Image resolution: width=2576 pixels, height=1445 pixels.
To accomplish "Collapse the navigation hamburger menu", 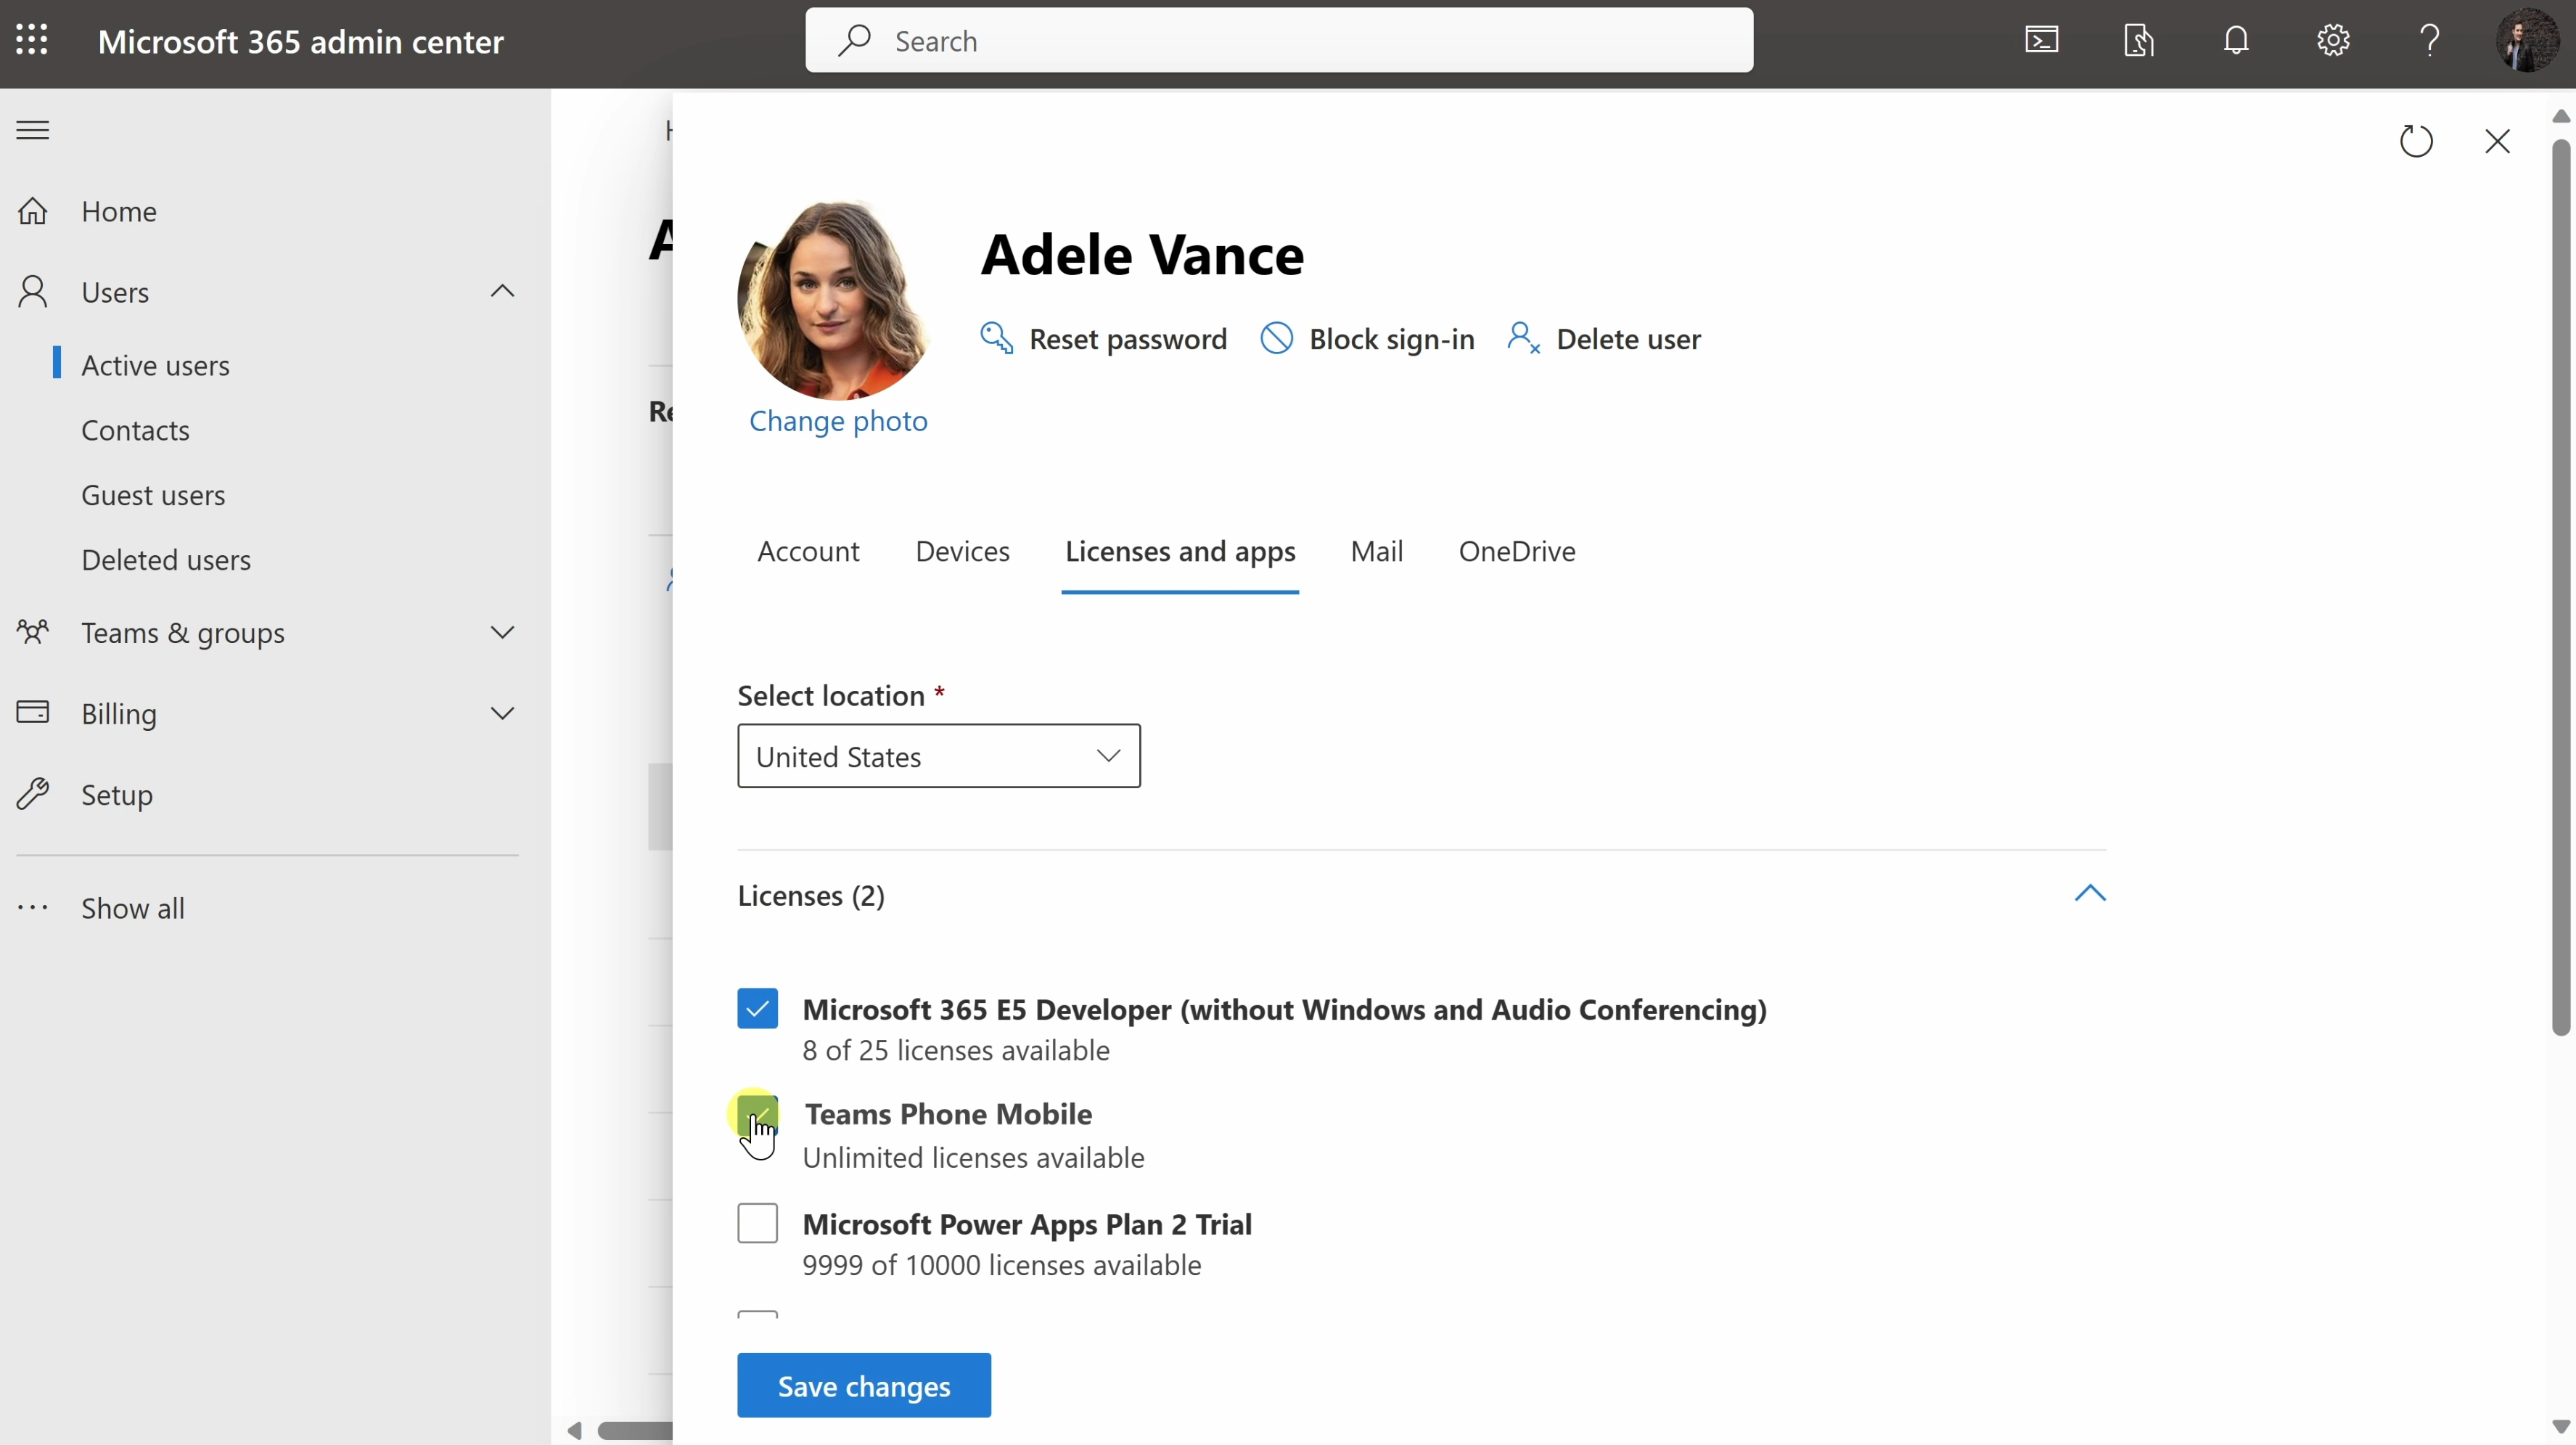I will 33,130.
